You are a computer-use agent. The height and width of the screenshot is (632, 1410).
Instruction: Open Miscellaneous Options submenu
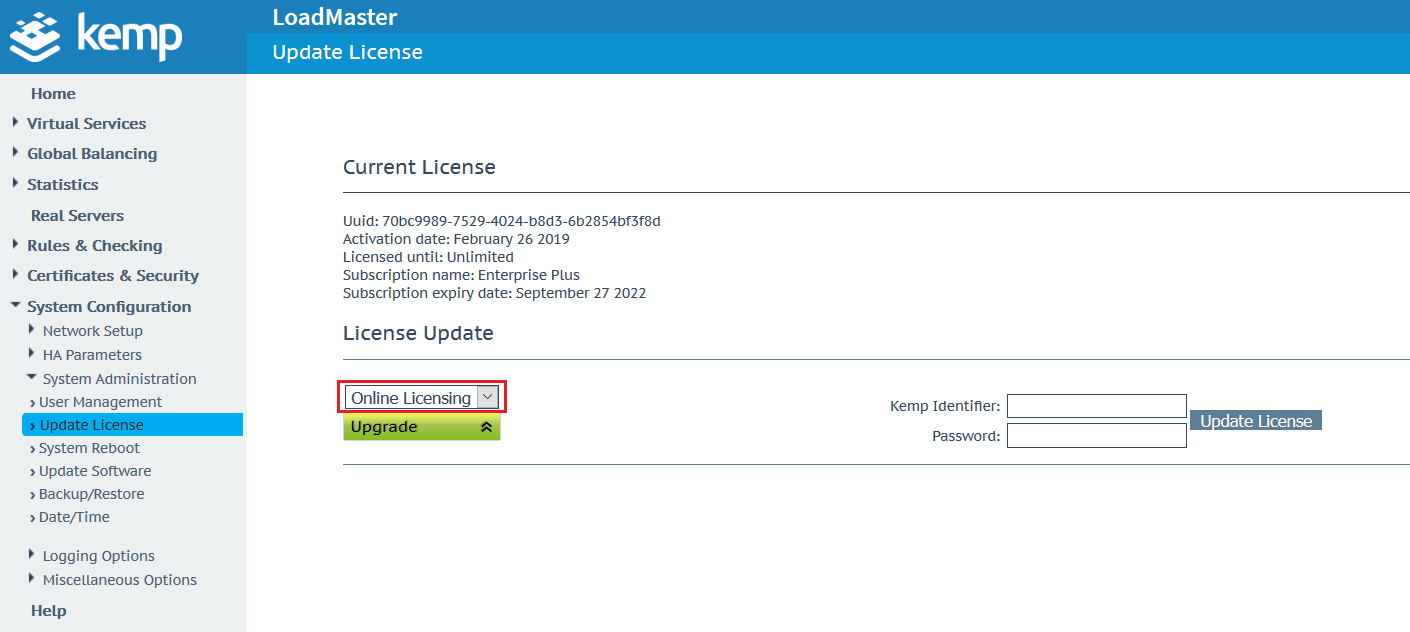[120, 580]
